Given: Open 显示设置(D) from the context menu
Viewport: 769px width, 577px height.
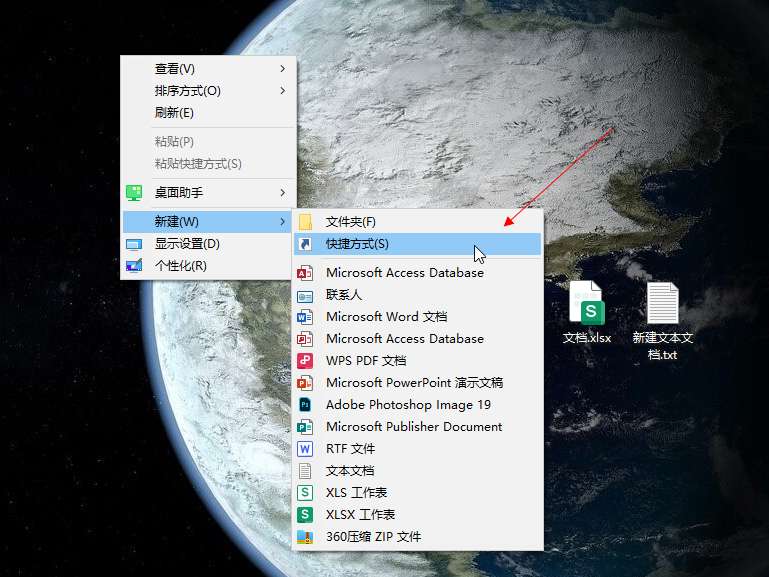Looking at the screenshot, I should 187,244.
